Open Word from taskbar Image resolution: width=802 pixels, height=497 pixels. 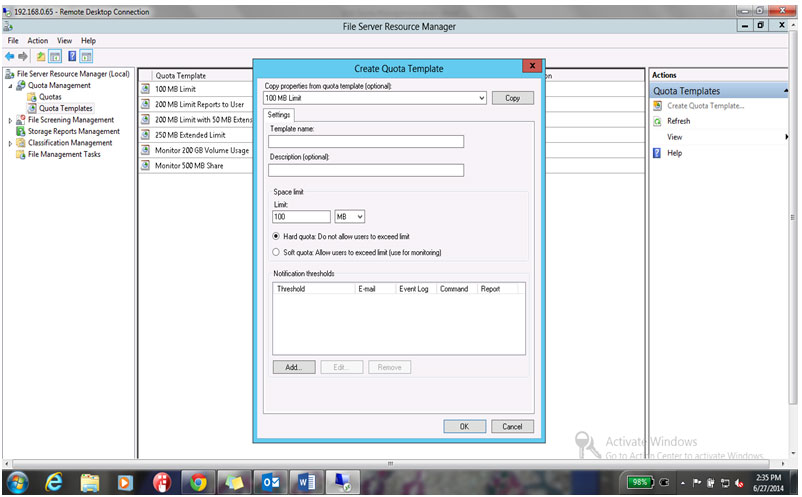coord(306,483)
